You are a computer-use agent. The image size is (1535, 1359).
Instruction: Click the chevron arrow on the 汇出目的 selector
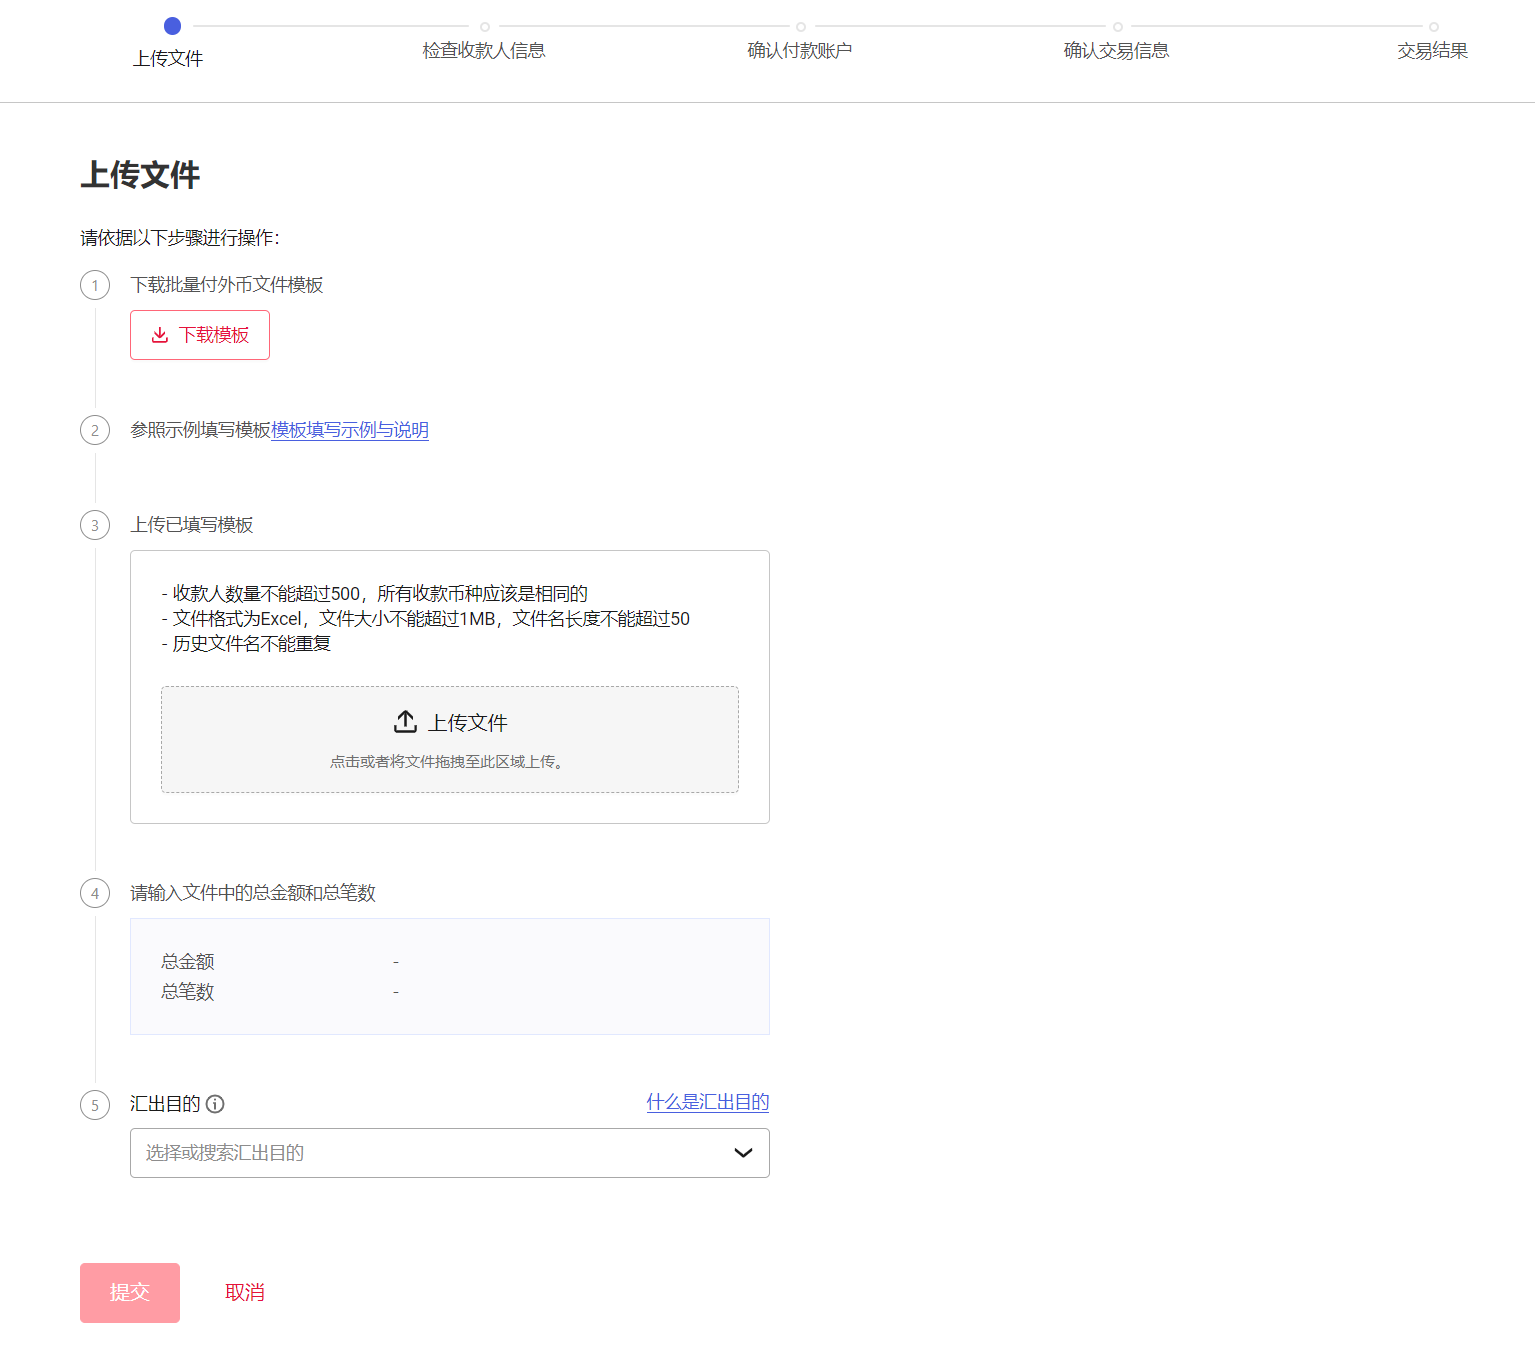742,1153
